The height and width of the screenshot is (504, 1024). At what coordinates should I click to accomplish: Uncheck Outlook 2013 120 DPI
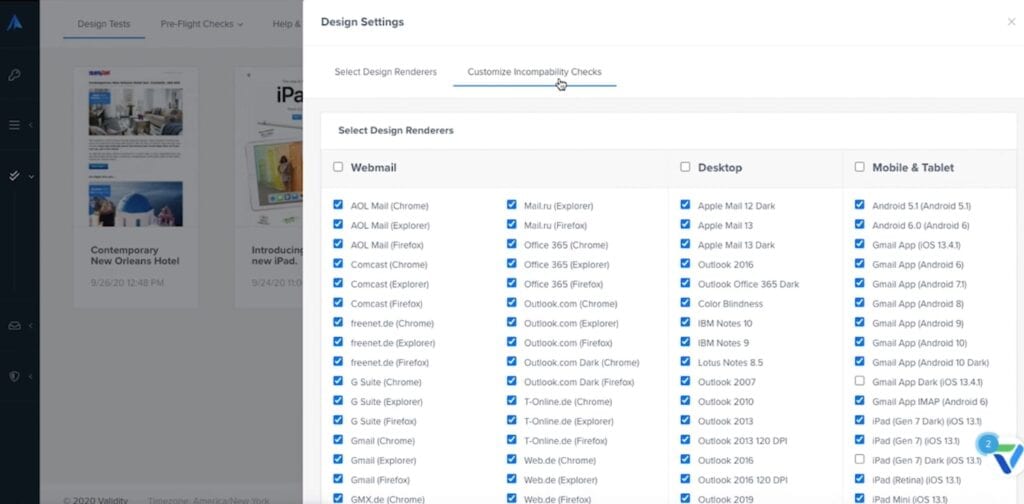(684, 439)
